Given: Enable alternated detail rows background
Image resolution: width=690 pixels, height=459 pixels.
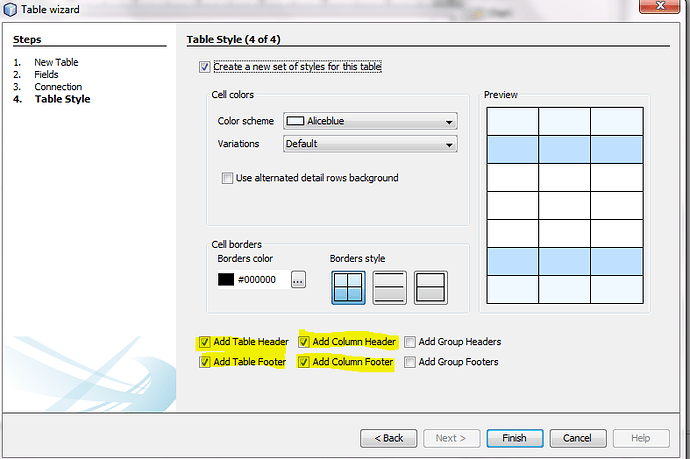Looking at the screenshot, I should pos(228,178).
